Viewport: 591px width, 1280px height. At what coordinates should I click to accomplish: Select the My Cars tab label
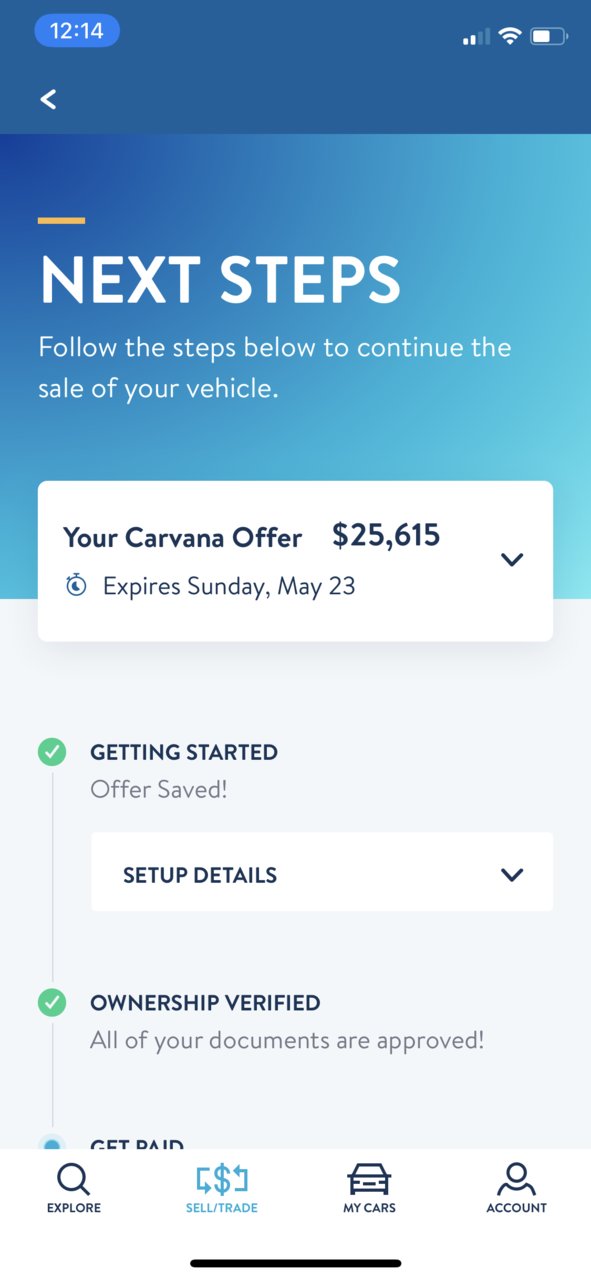369,1208
